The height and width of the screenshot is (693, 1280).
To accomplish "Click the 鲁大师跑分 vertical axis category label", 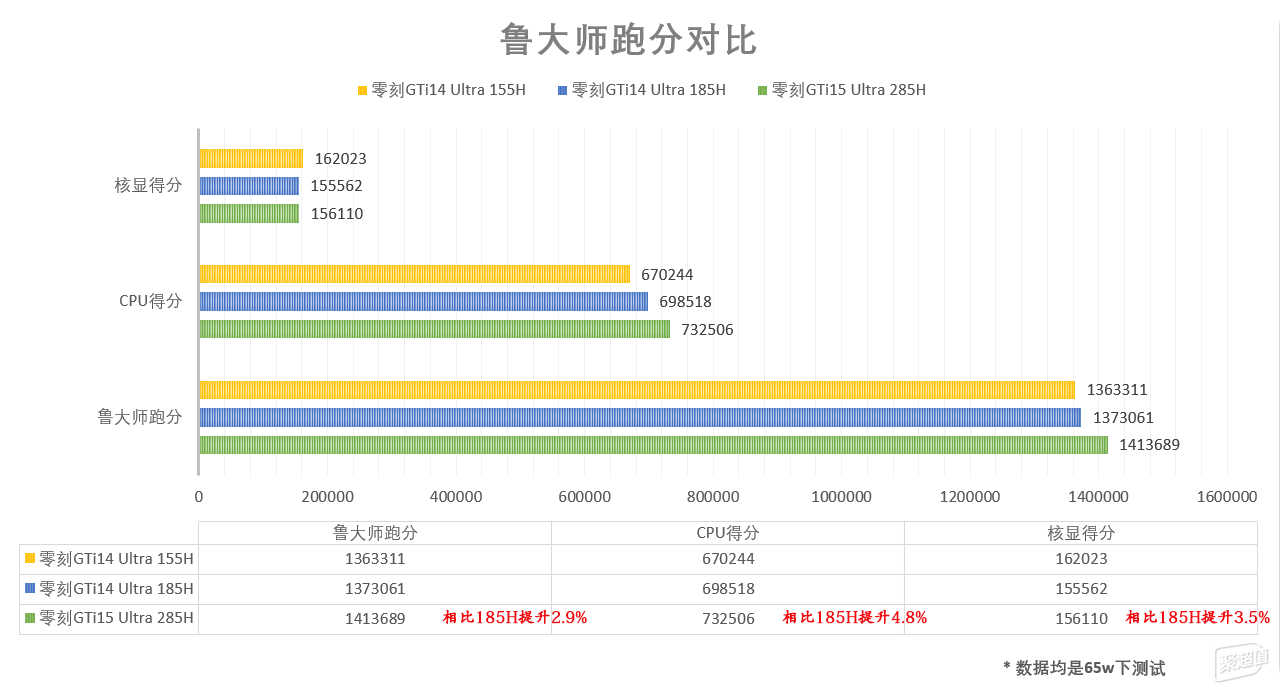I will [140, 417].
